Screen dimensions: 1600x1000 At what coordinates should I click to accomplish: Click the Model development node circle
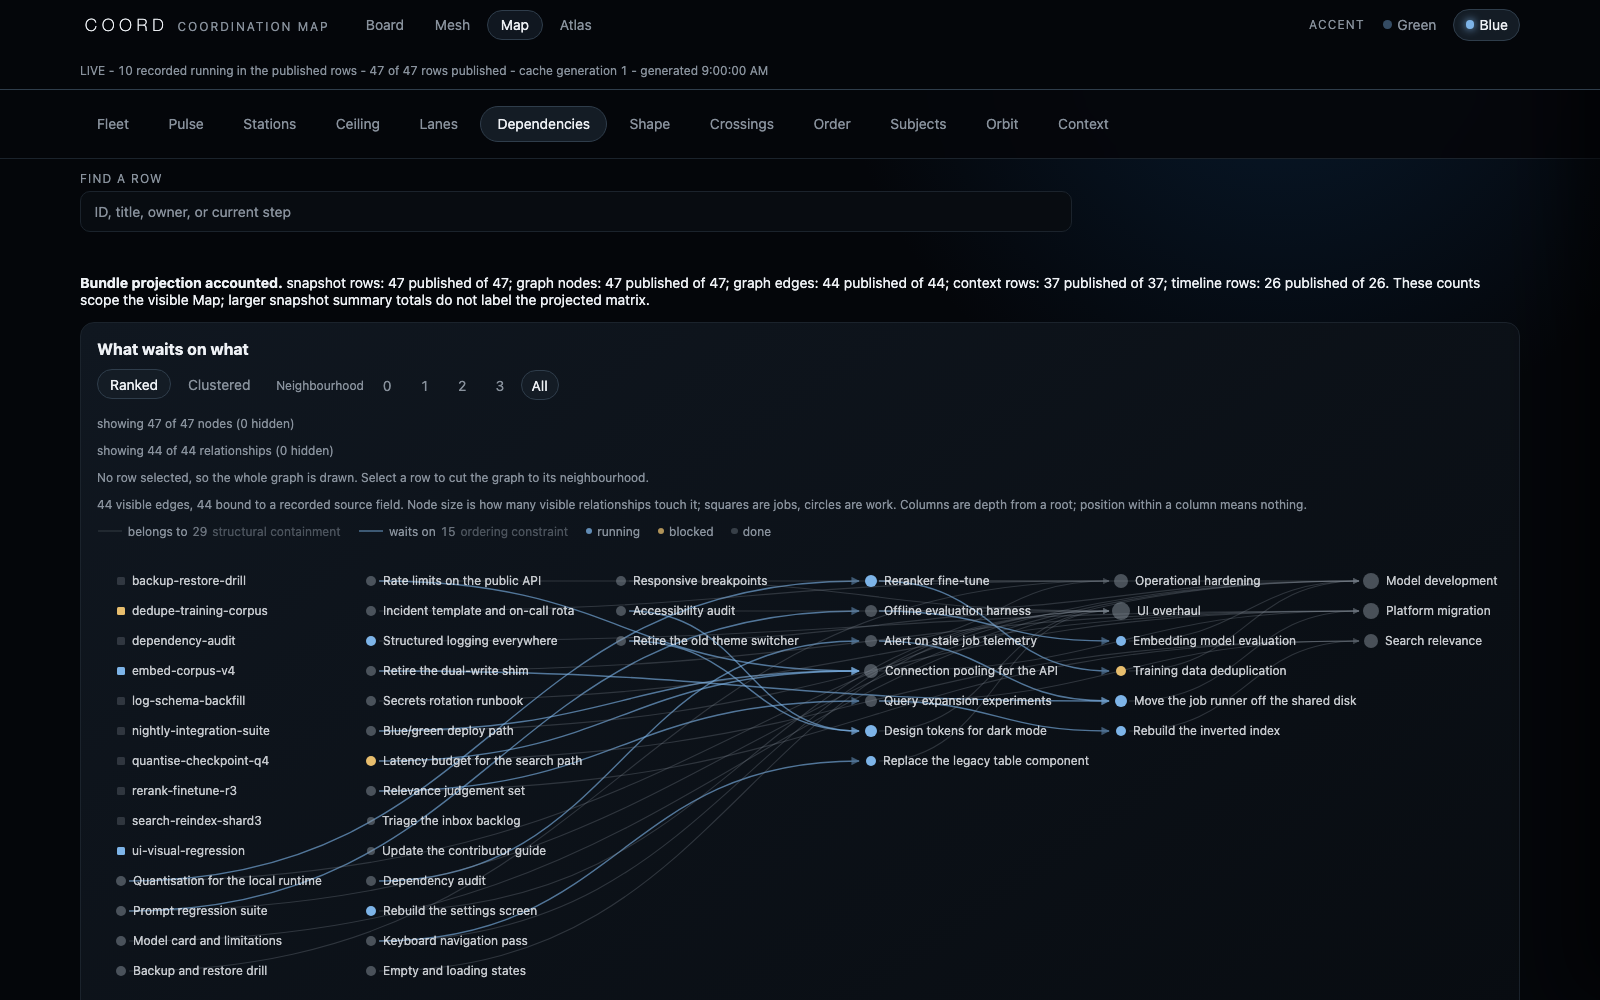tap(1371, 581)
